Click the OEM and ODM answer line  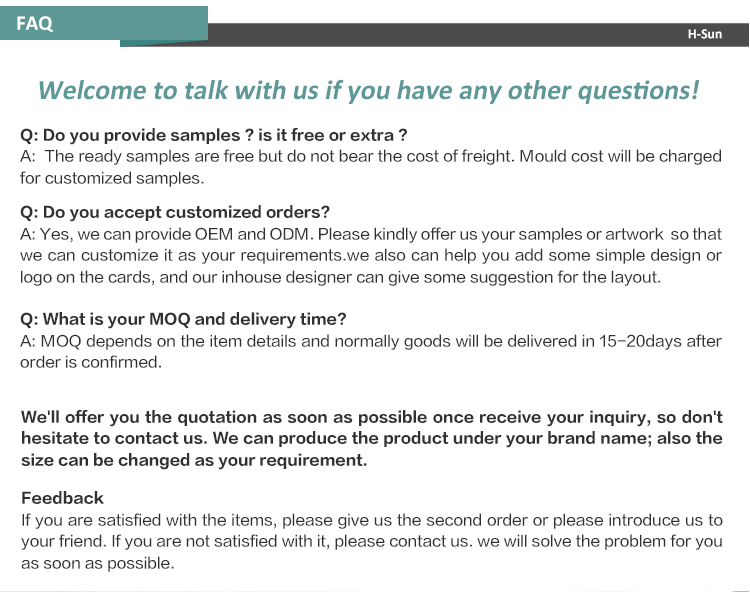pyautogui.click(x=371, y=234)
